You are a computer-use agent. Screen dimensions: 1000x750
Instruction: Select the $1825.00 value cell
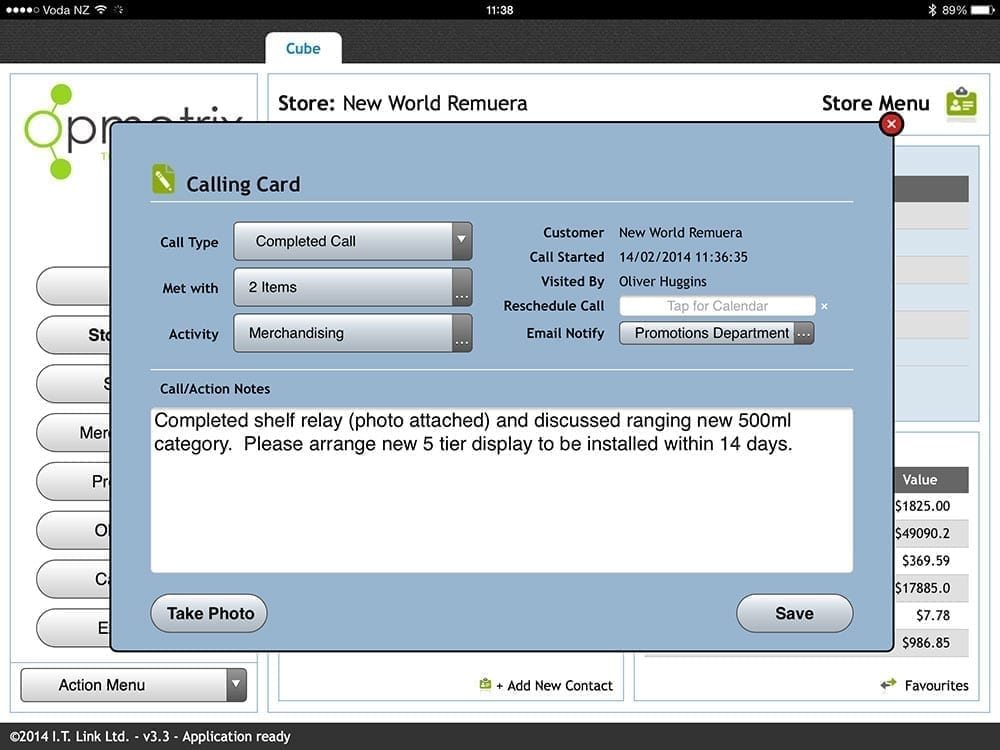point(922,506)
